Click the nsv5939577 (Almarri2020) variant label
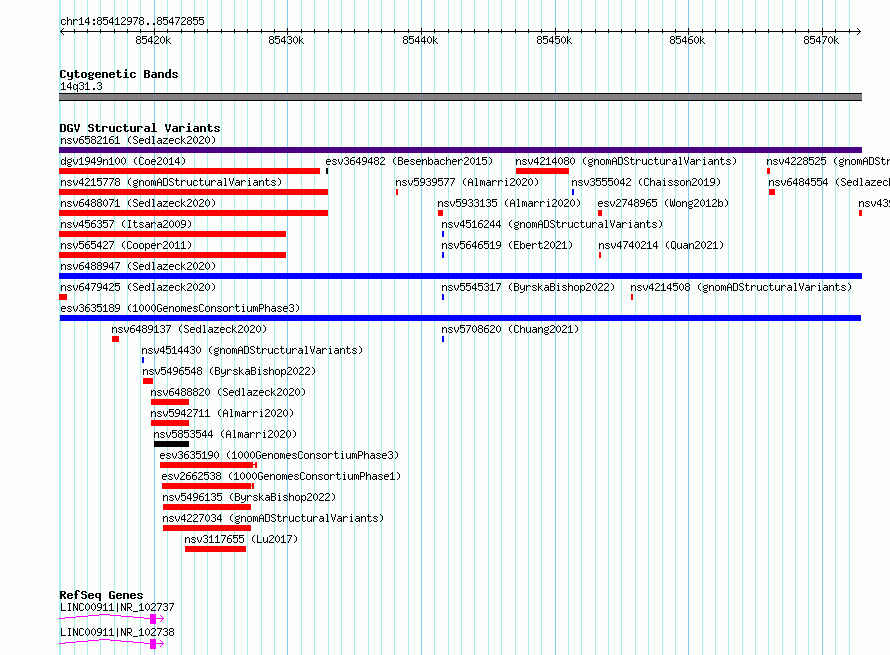890x655 pixels. coord(467,182)
